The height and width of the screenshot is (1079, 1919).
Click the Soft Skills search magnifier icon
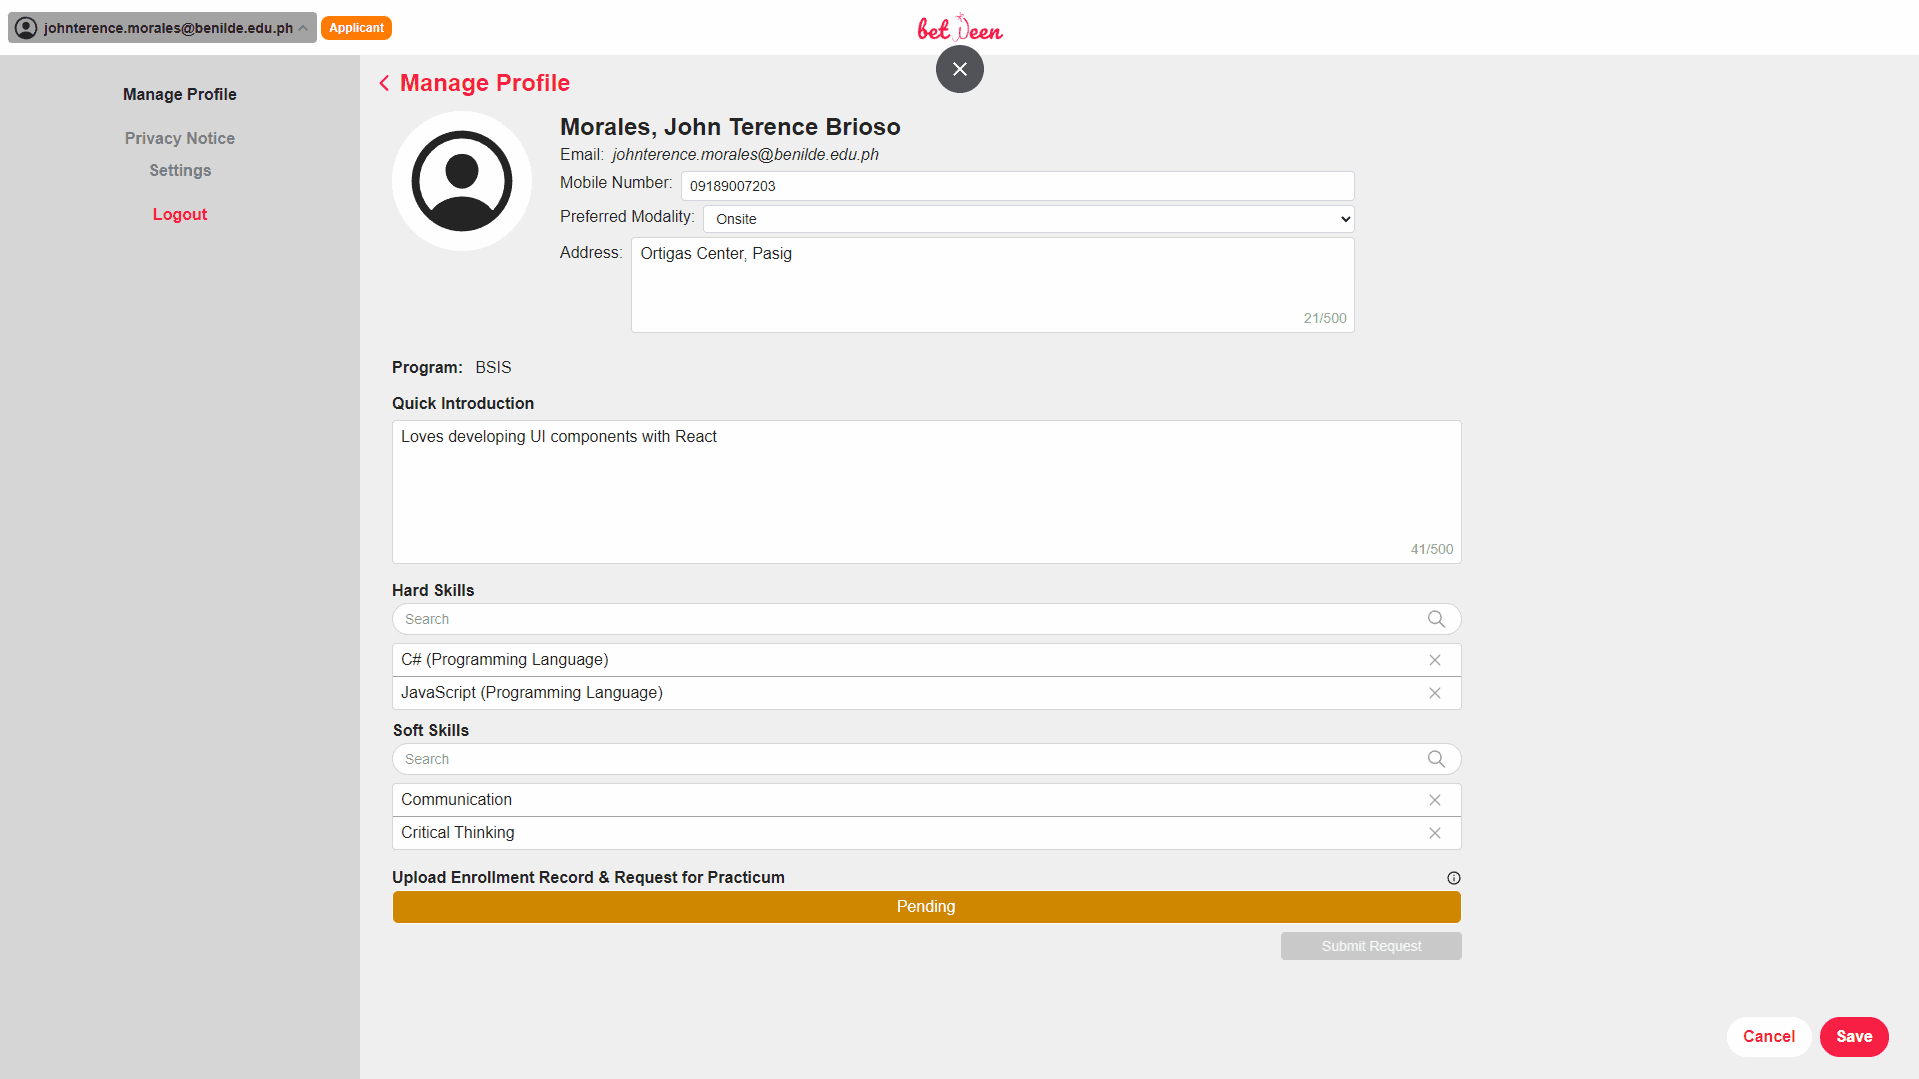1436,759
